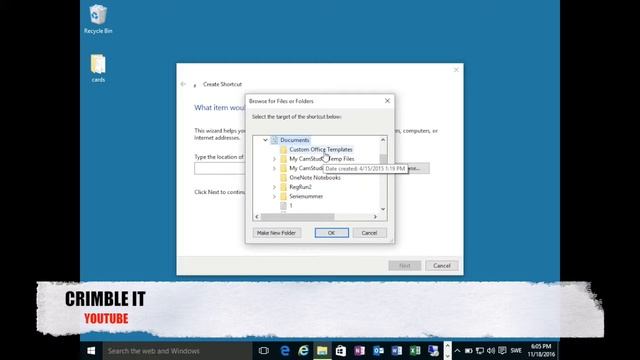Launch Internet Explorer from the taskbar
The height and width of the screenshot is (360, 640).
coord(303,351)
